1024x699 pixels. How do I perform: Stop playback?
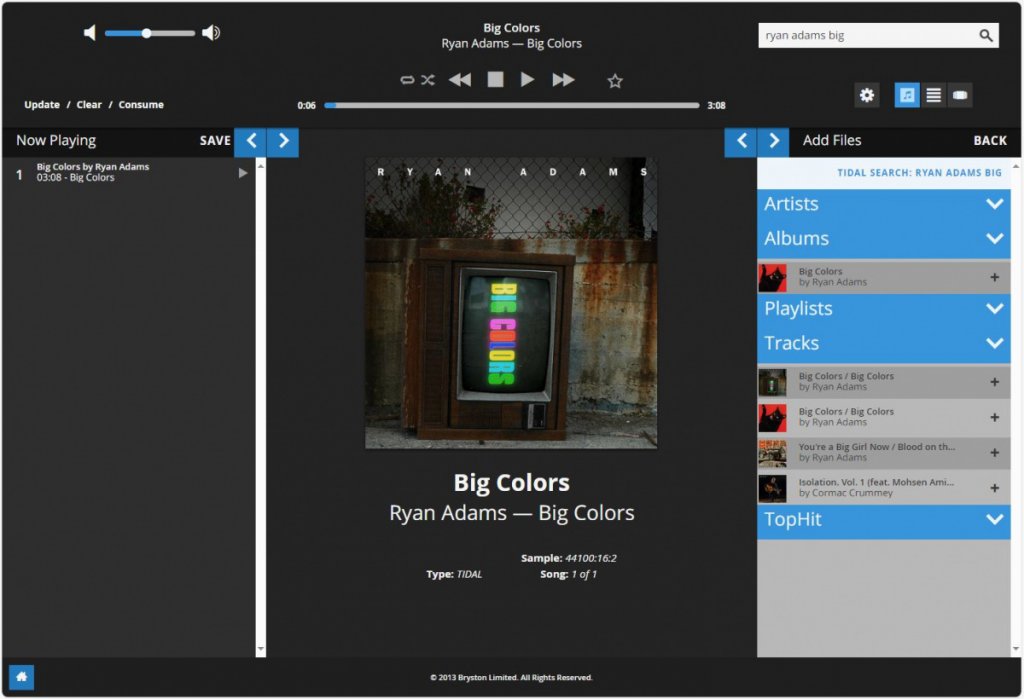(x=496, y=80)
